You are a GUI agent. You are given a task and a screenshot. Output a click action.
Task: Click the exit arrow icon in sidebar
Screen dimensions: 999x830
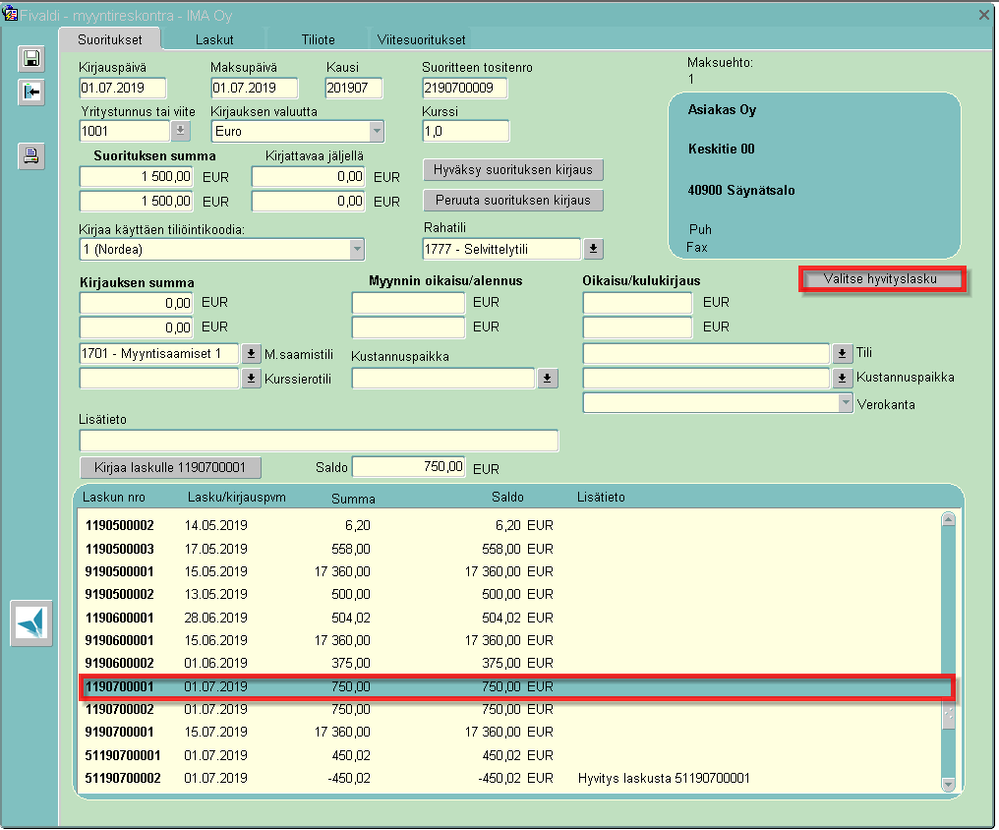[31, 92]
